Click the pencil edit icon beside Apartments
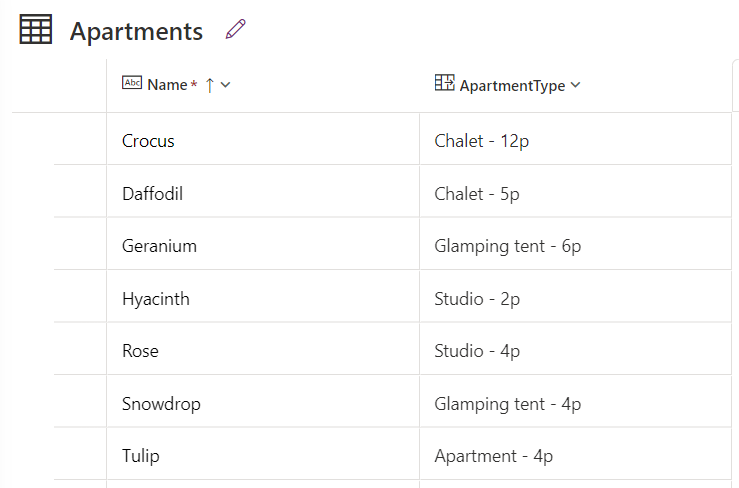The width and height of the screenshot is (739, 488). (x=236, y=29)
